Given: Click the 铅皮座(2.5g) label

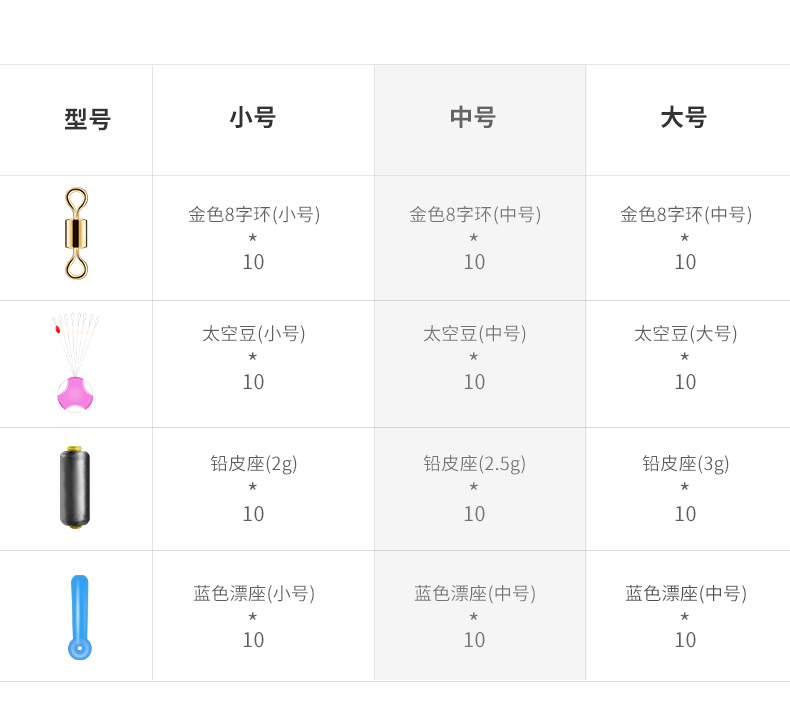Looking at the screenshot, I should (475, 463).
